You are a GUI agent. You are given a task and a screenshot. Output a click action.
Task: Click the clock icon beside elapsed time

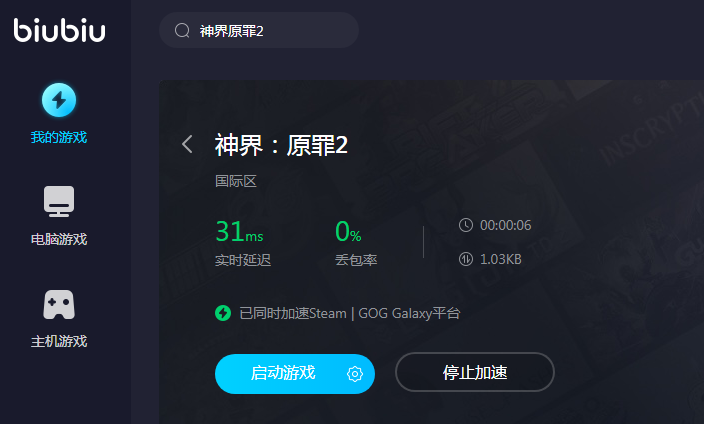pos(466,225)
